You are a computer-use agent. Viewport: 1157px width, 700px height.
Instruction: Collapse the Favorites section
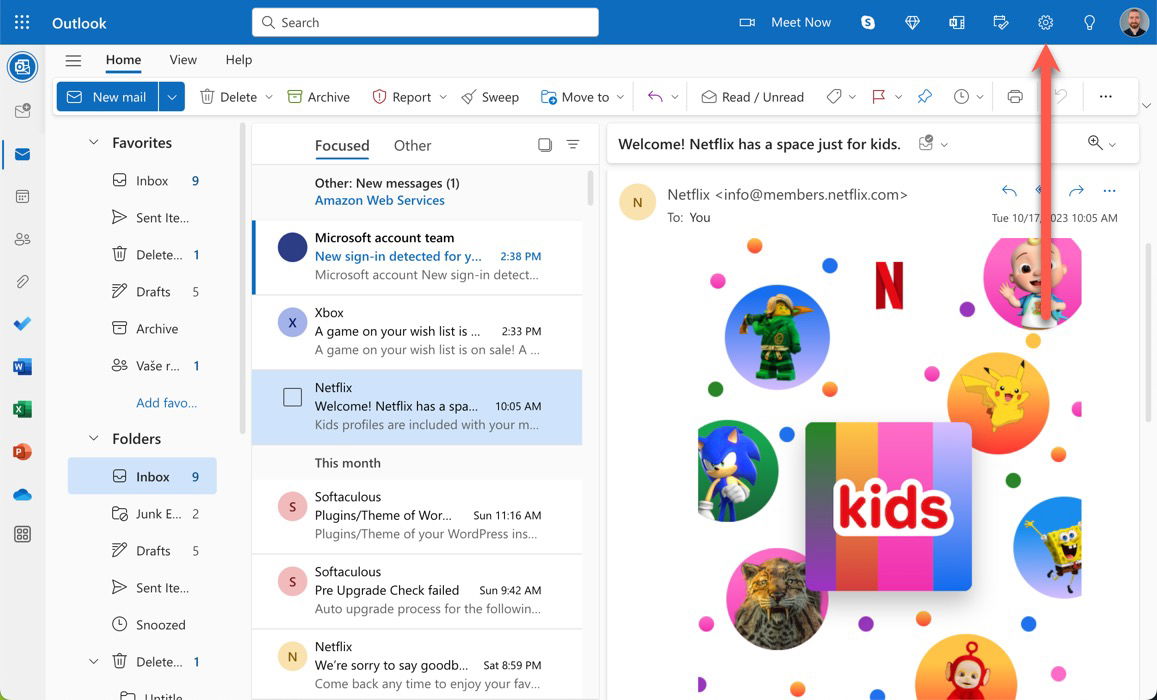[x=93, y=142]
